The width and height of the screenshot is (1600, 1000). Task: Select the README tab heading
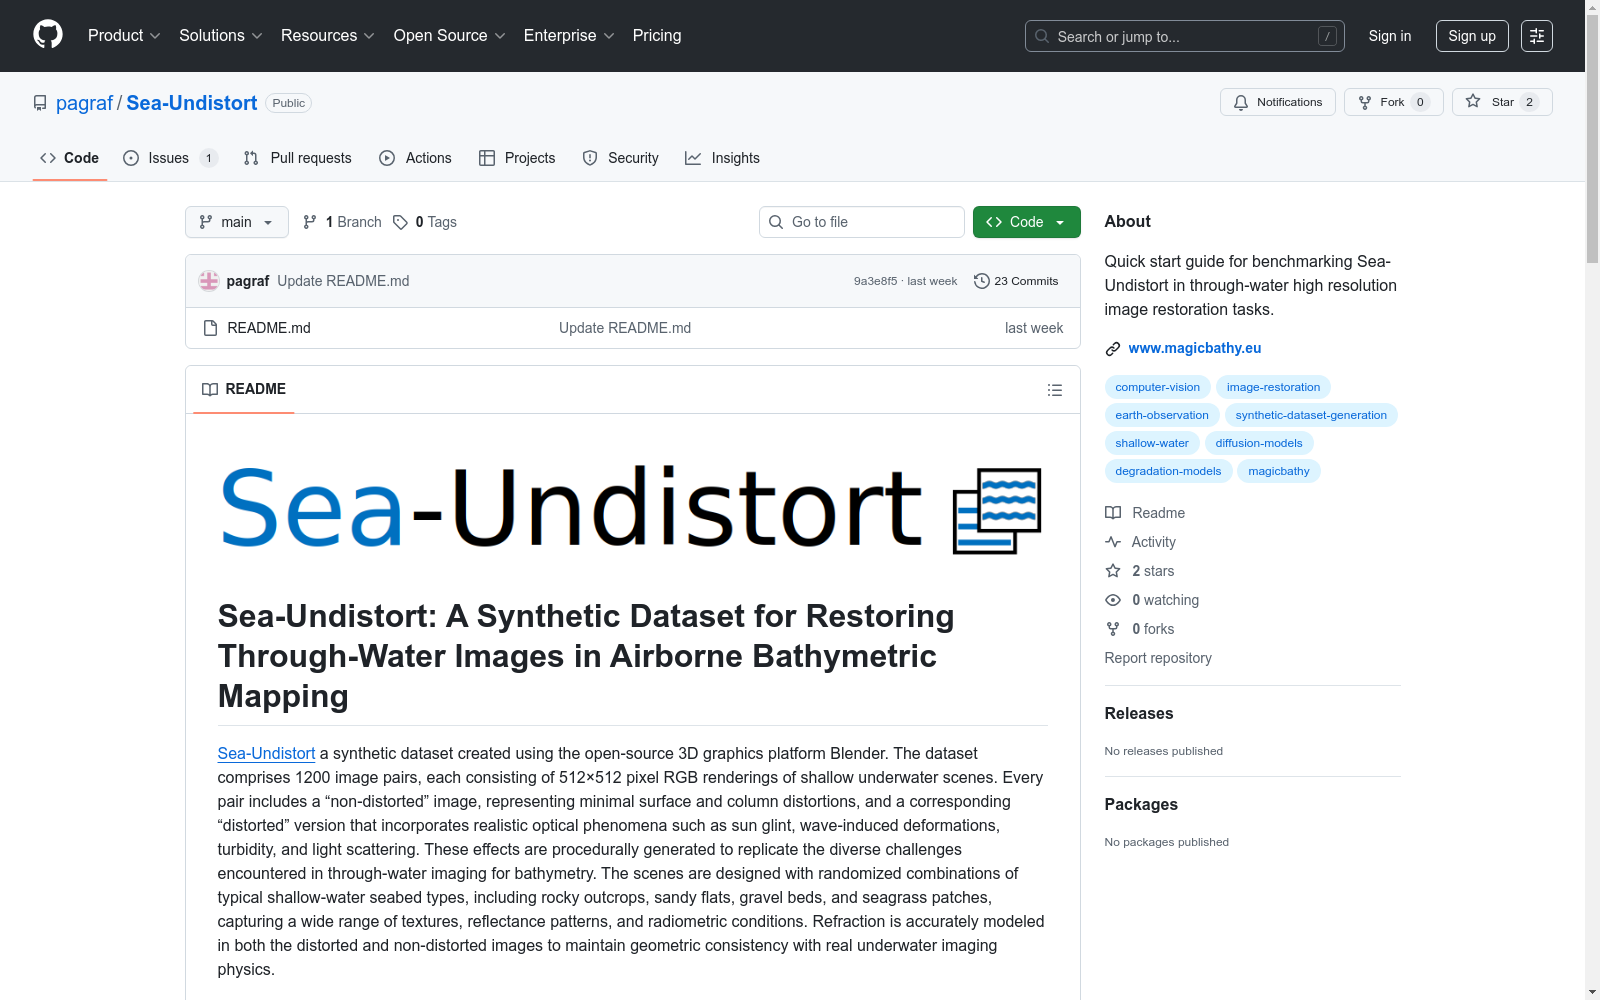click(244, 389)
